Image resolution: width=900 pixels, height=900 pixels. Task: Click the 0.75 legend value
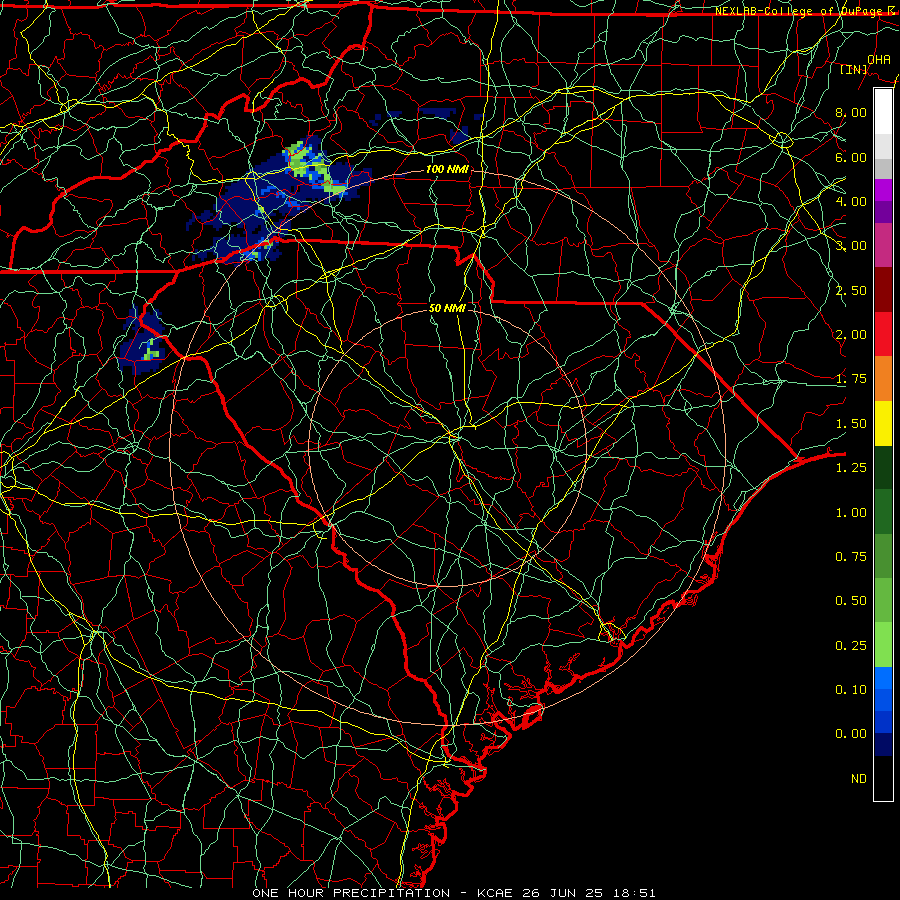(x=851, y=557)
